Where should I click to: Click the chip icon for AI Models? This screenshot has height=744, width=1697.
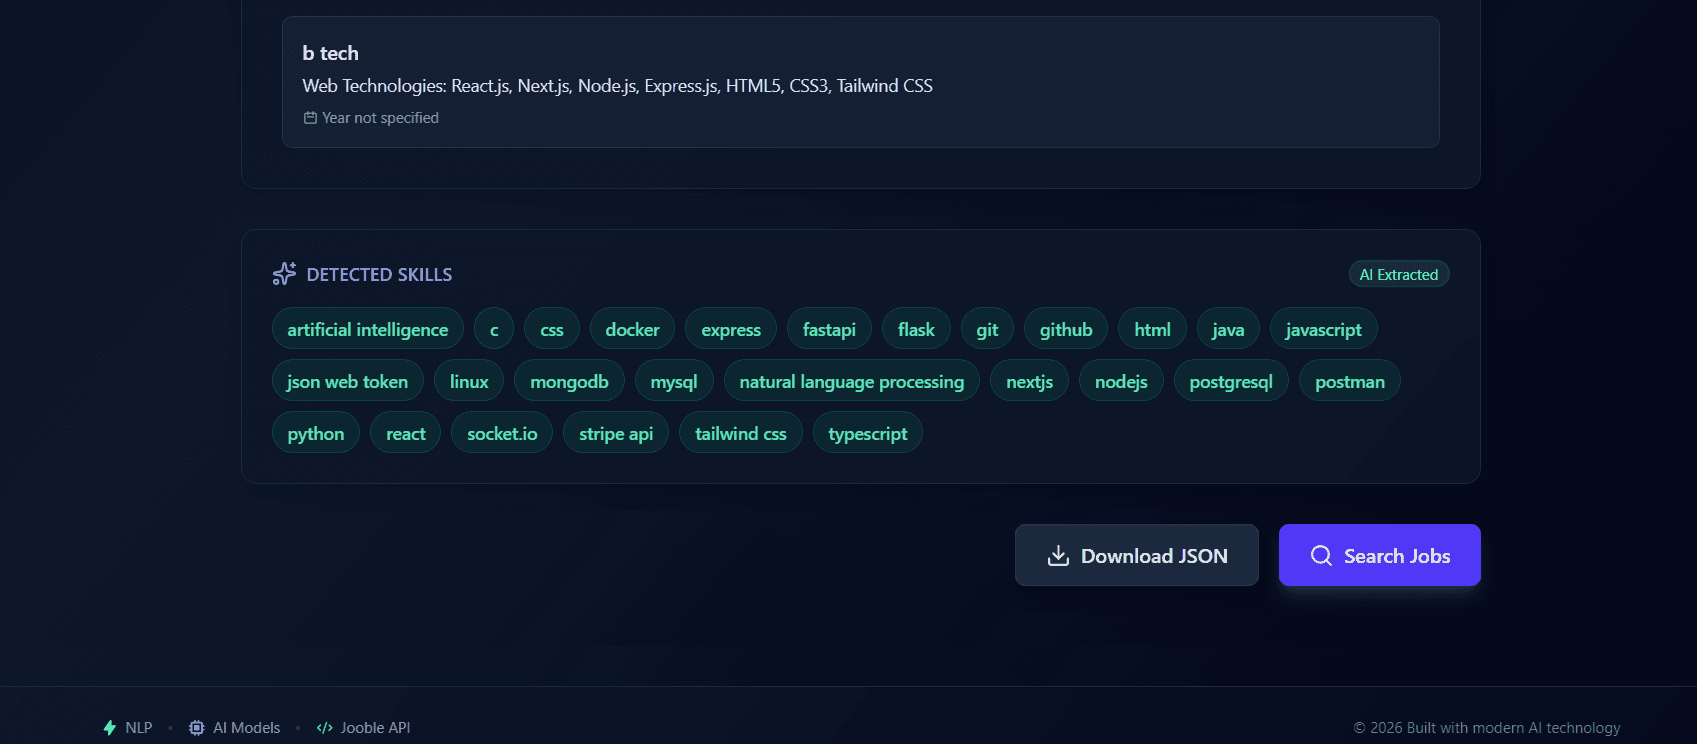[x=197, y=728]
